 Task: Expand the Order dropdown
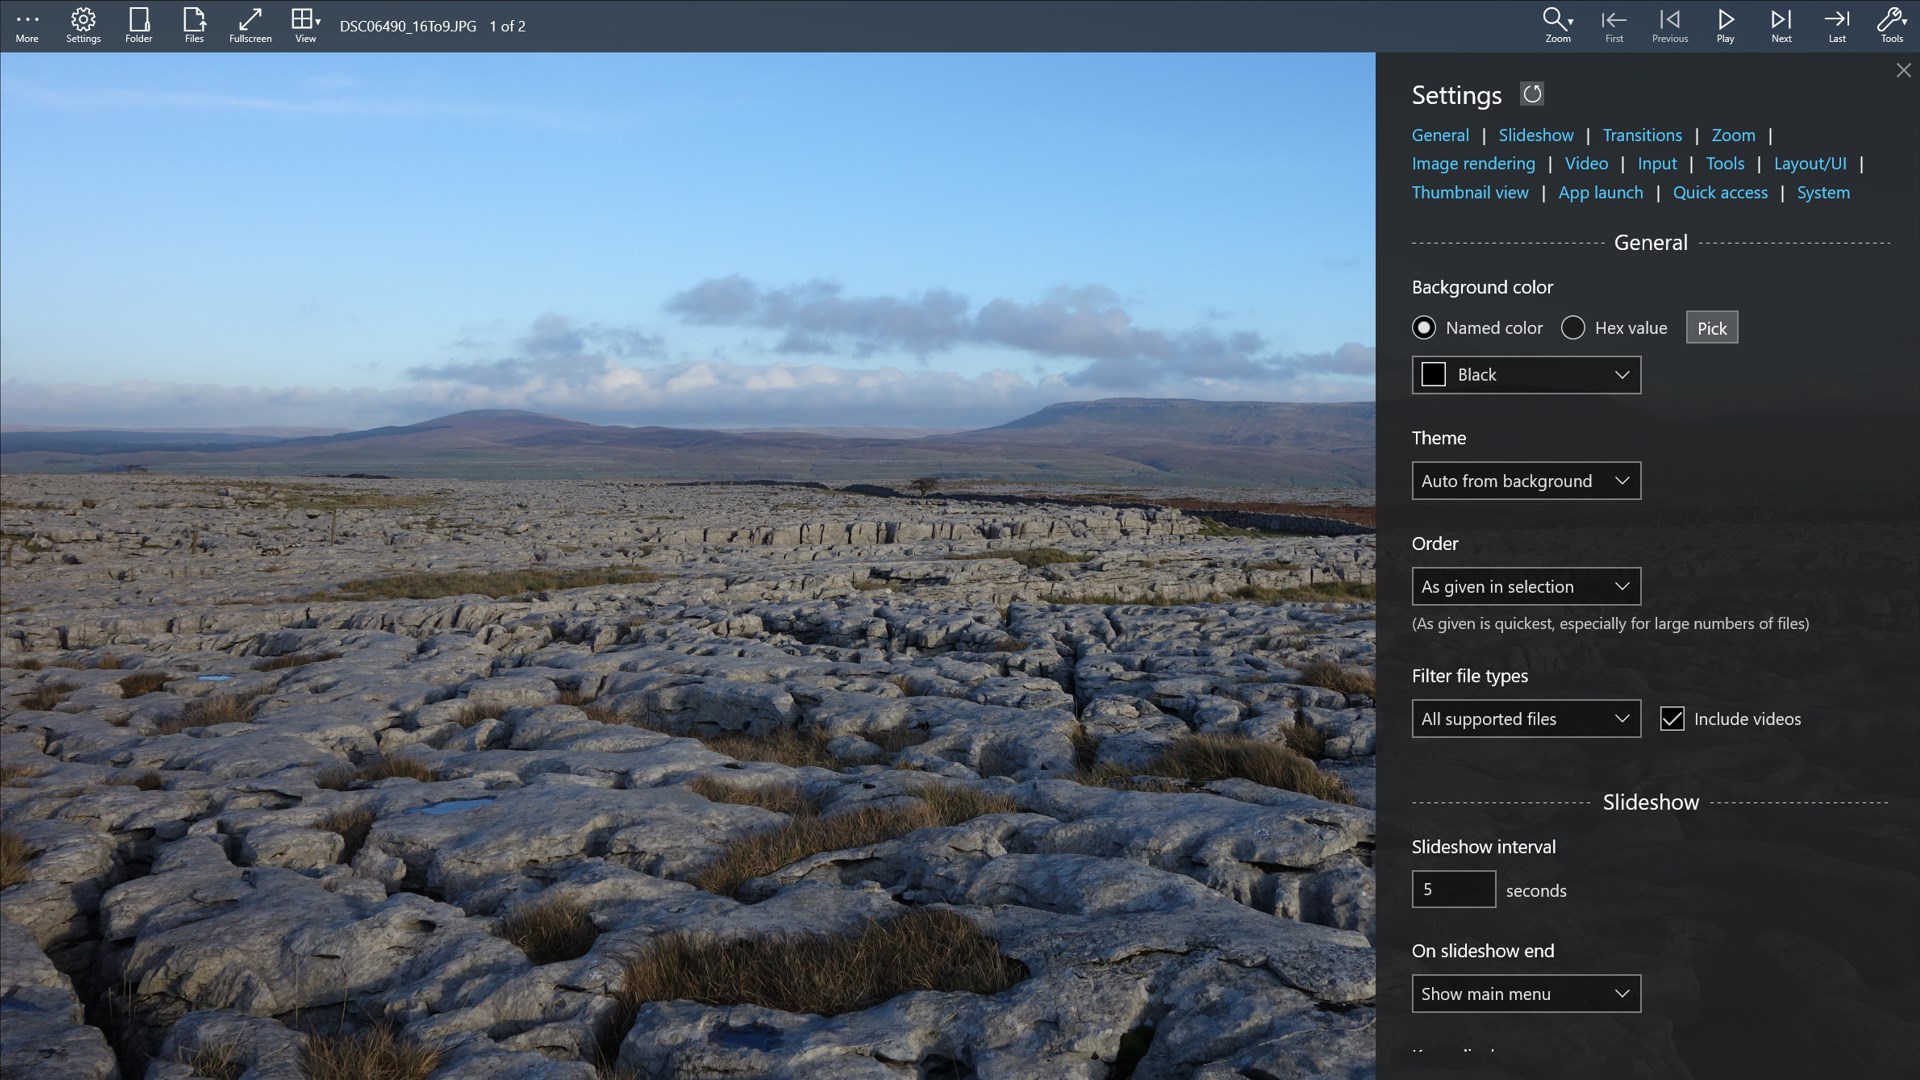(x=1525, y=586)
